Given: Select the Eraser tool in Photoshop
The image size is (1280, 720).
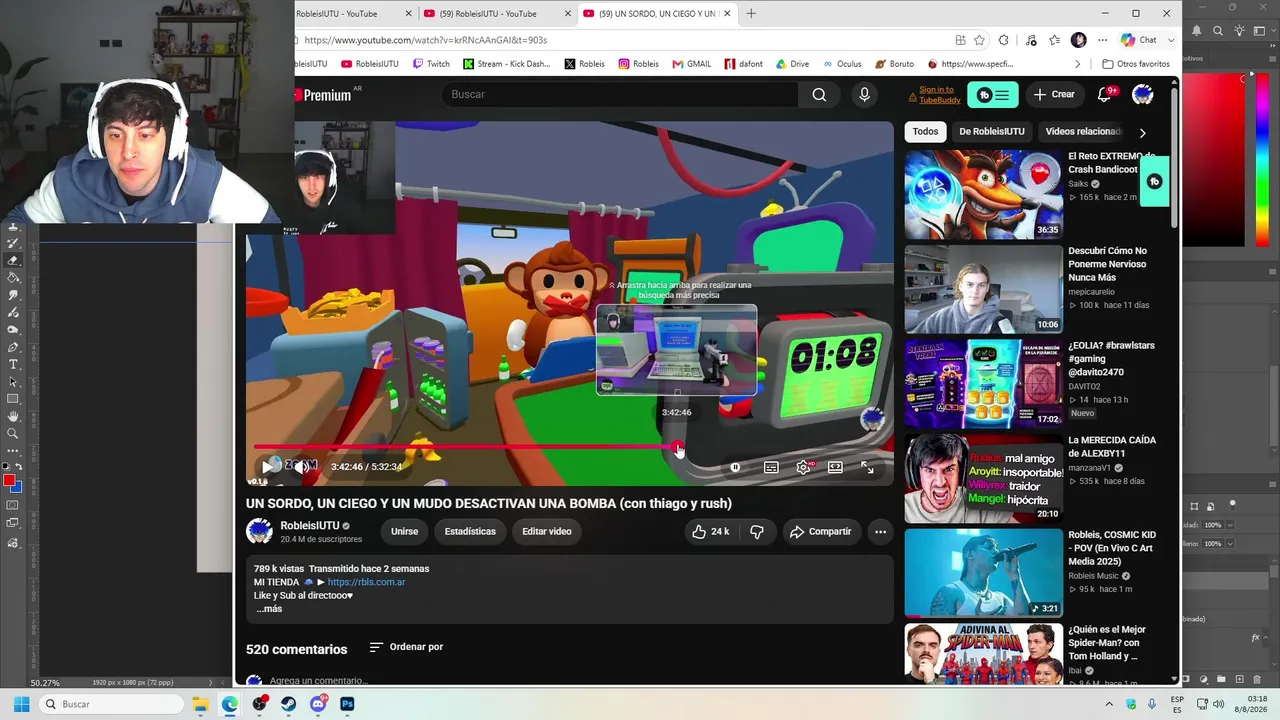Looking at the screenshot, I should pos(13,259).
